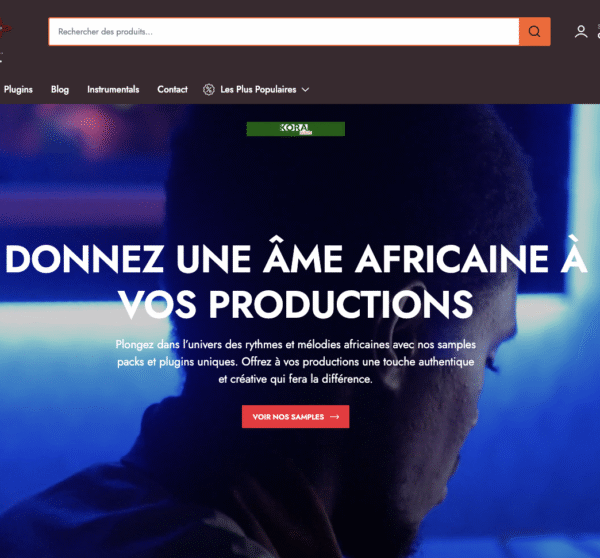Focus the Rechercher des produits search field
This screenshot has width=600, height=558.
[284, 31]
